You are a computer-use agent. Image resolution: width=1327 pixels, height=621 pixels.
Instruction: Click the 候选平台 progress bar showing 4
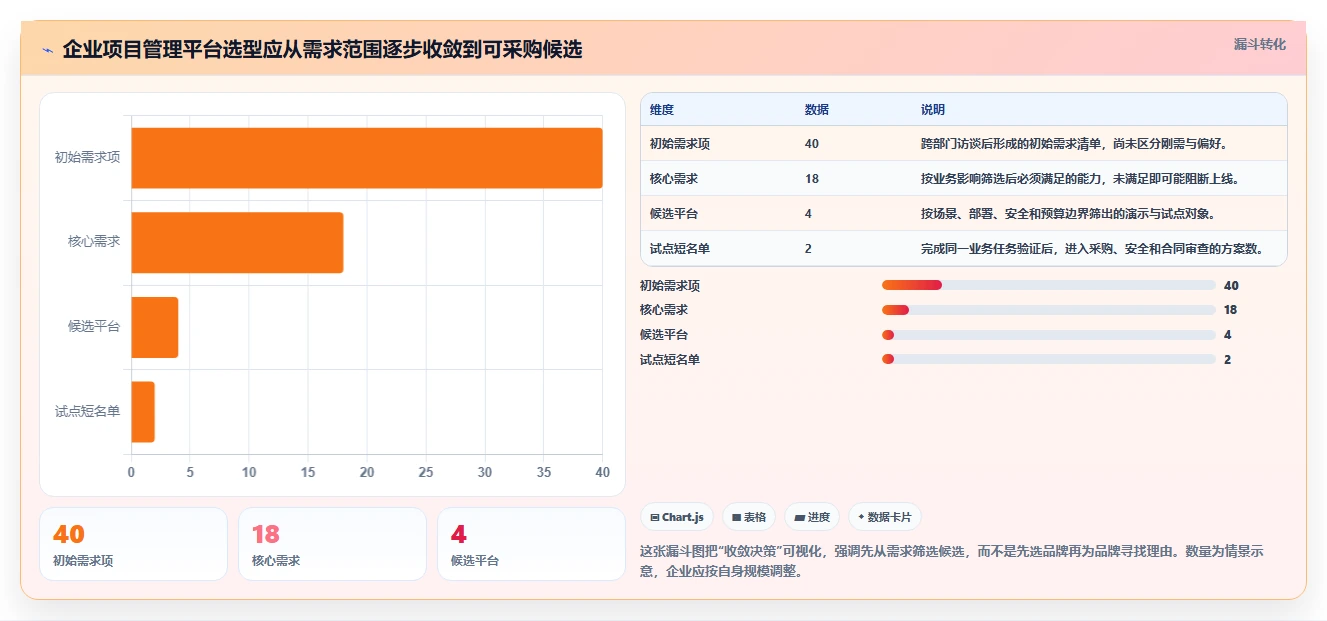tap(1048, 335)
